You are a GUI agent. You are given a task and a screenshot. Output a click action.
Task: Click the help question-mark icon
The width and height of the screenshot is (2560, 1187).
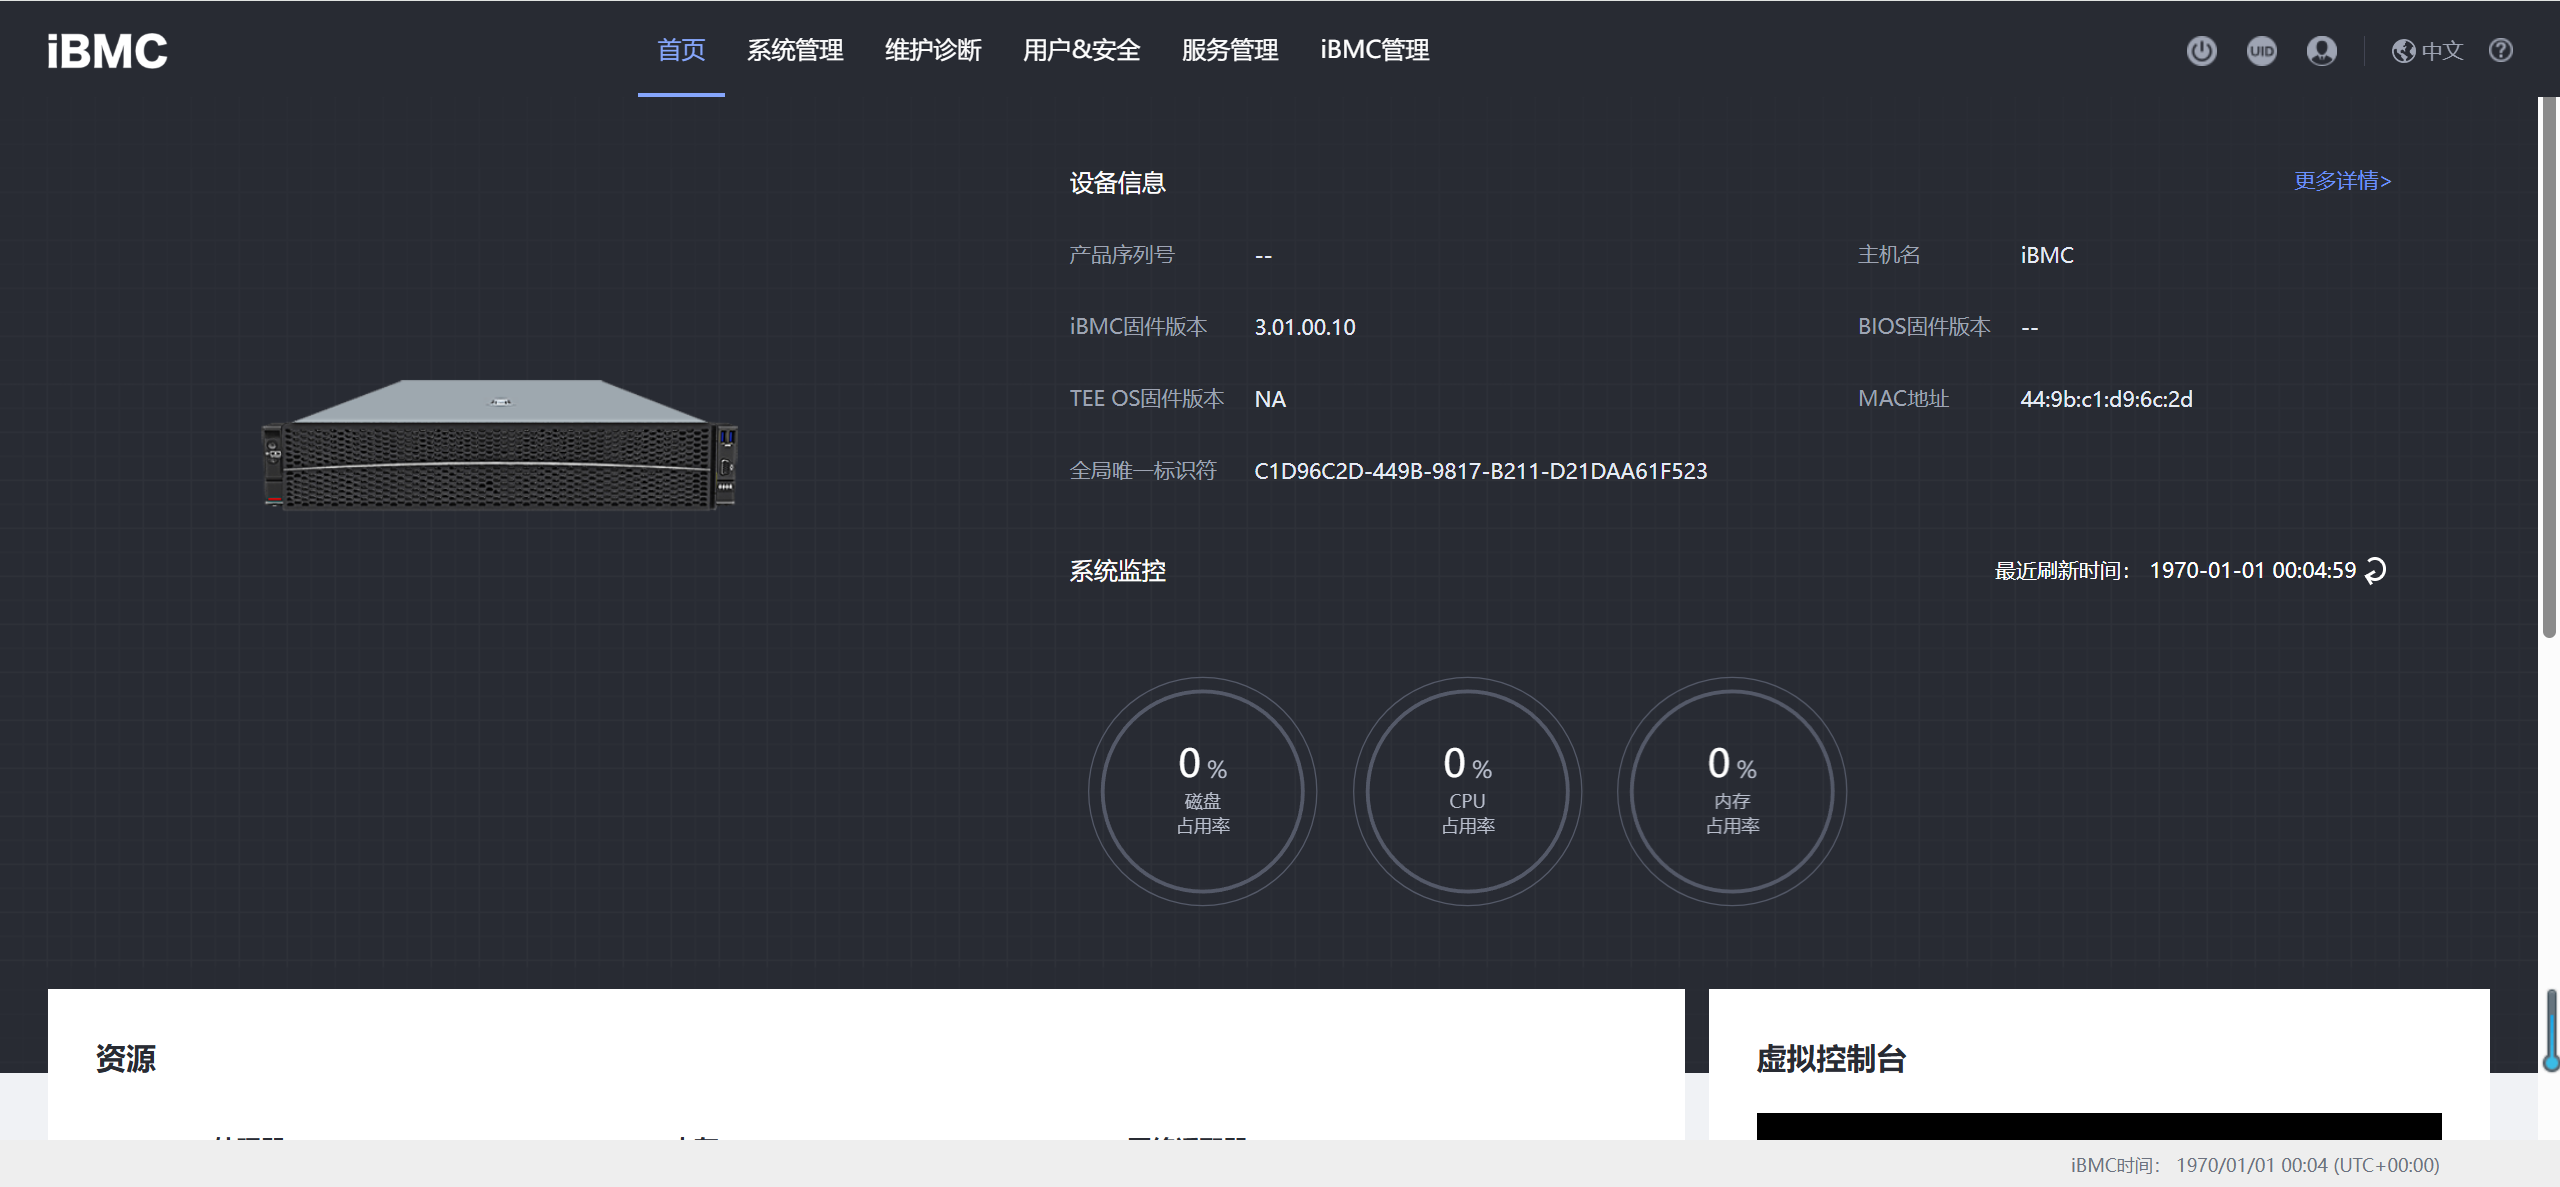[2500, 51]
